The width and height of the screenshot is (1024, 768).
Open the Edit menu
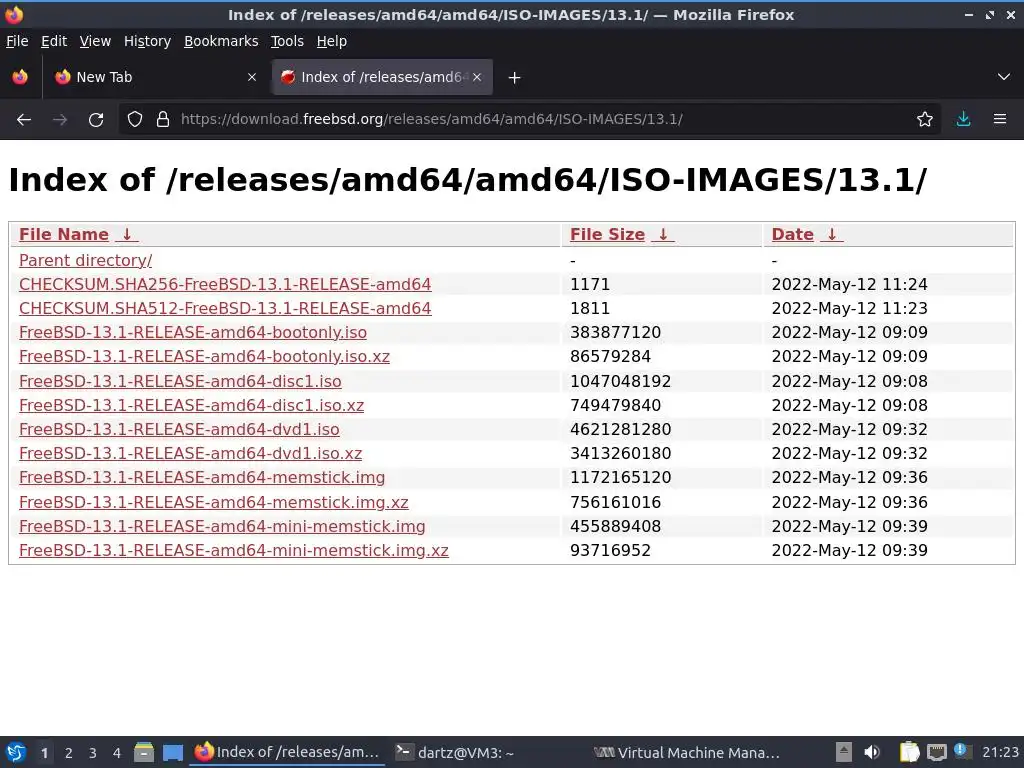pos(54,41)
